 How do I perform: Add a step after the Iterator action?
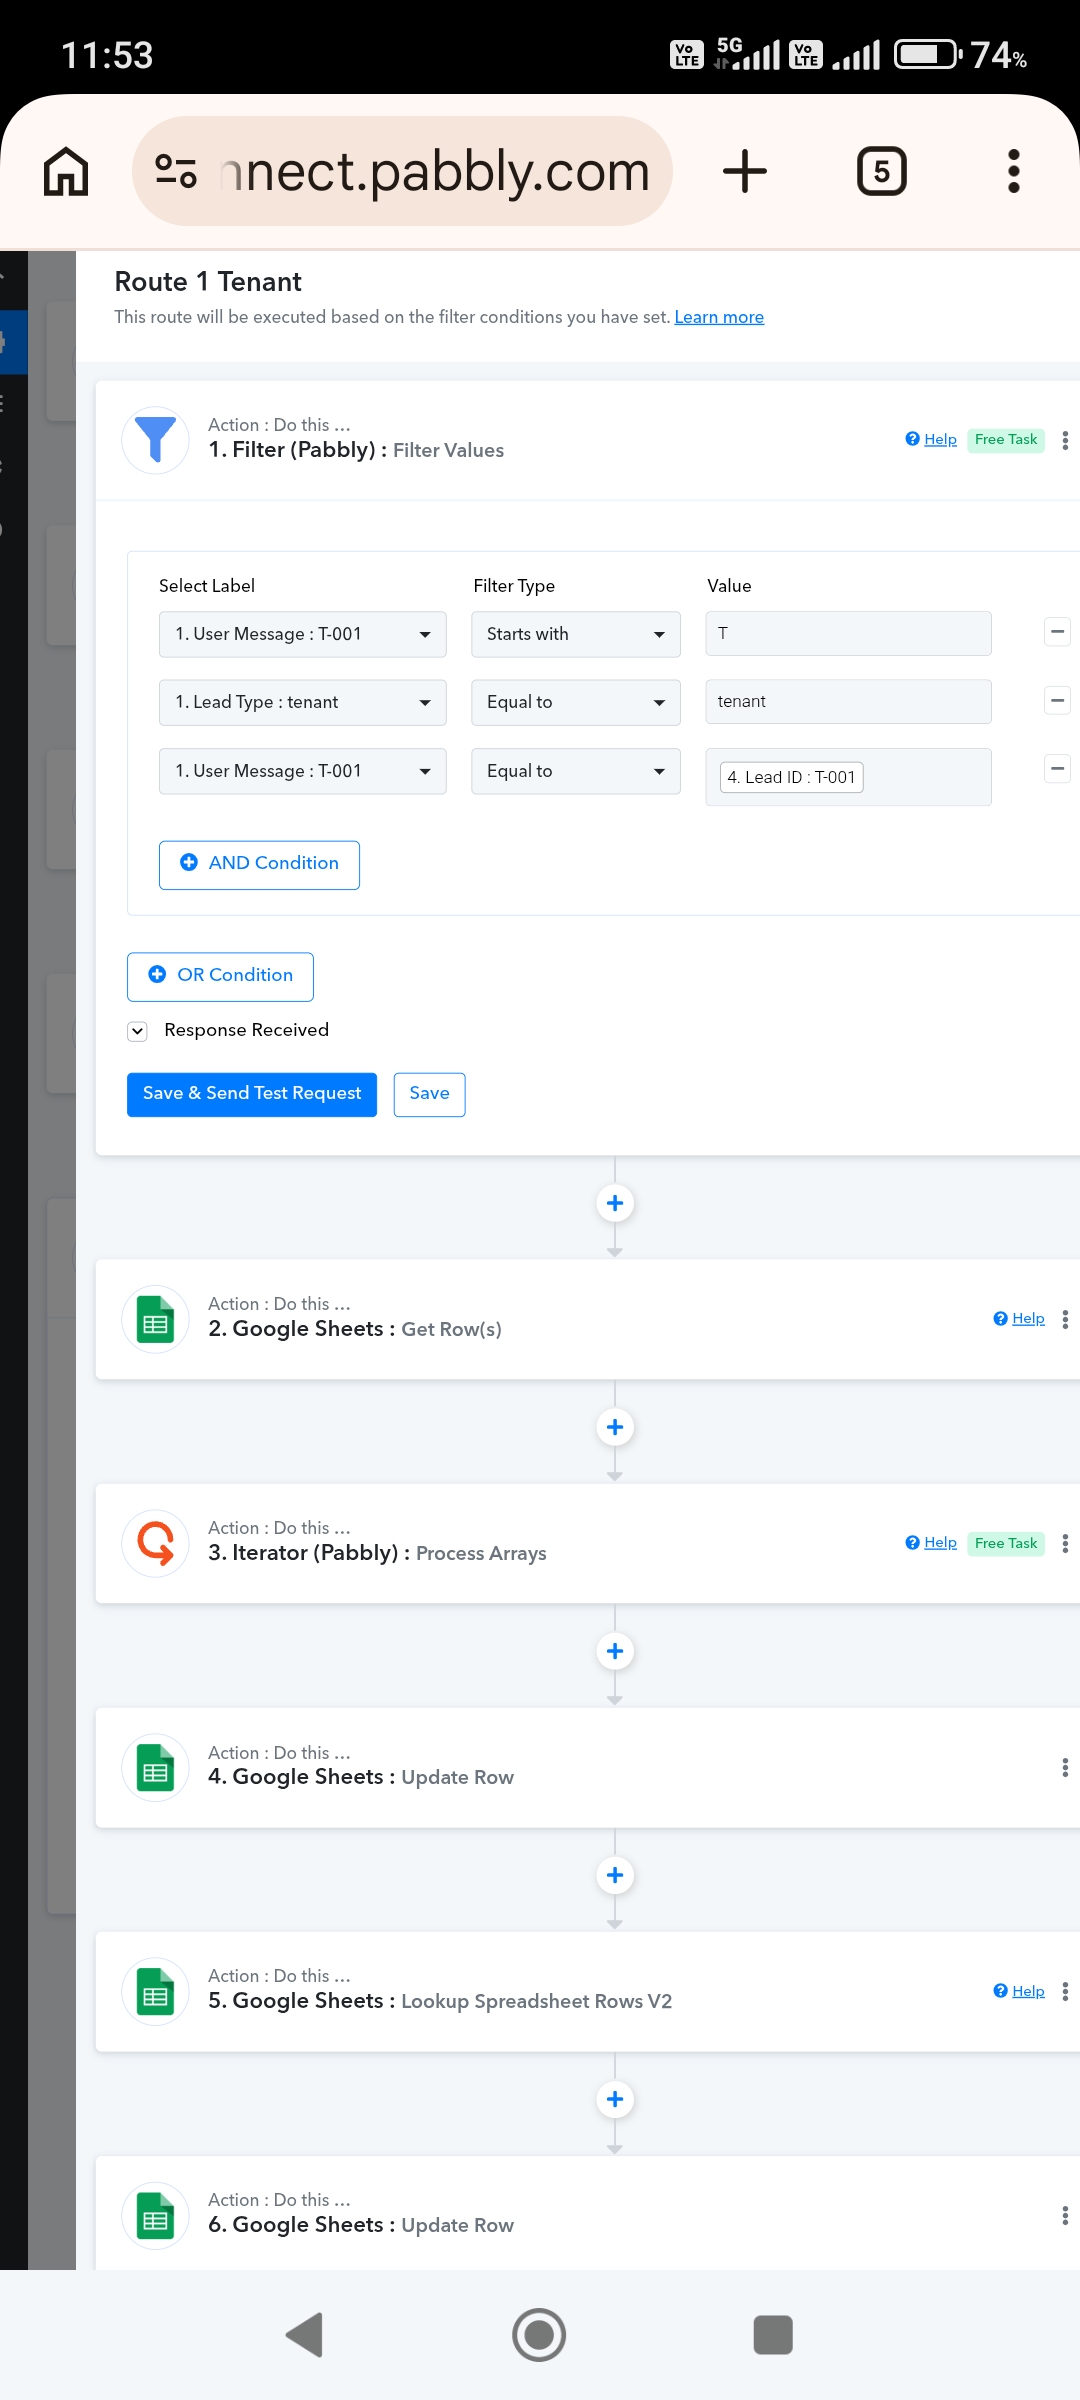click(615, 1651)
